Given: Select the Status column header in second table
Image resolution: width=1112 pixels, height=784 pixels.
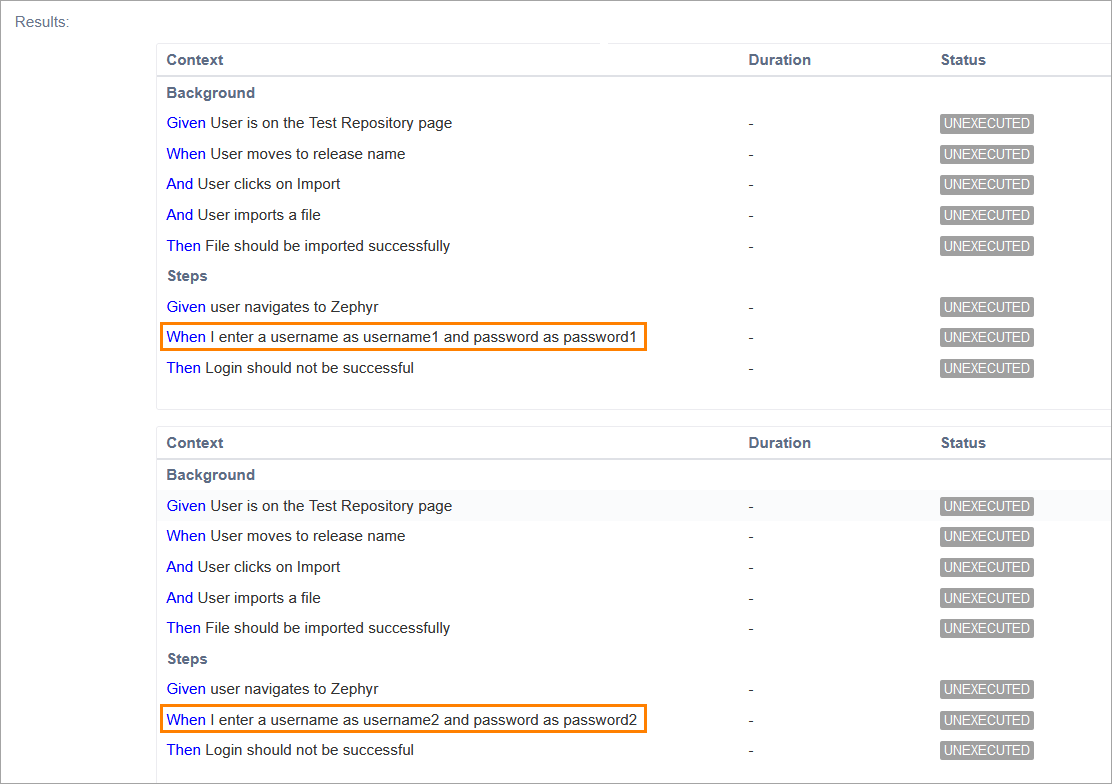Looking at the screenshot, I should click(x=963, y=443).
